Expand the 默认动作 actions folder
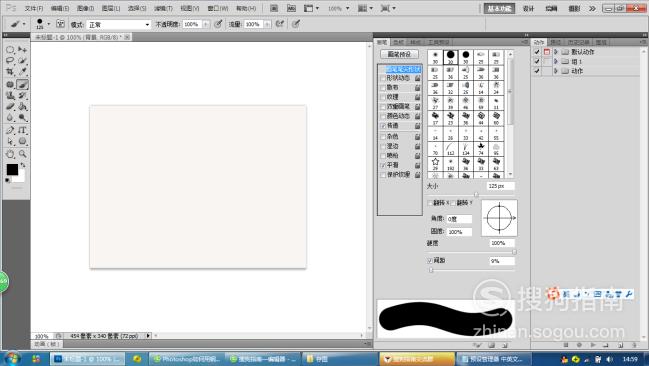 pyautogui.click(x=556, y=52)
